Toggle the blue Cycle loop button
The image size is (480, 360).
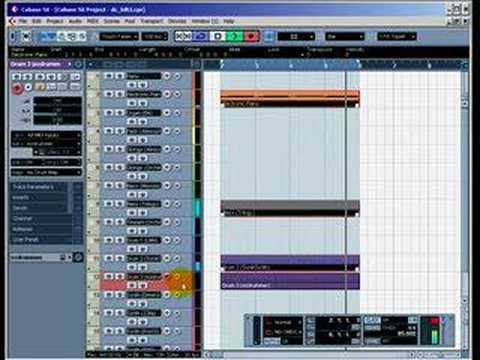[200, 36]
